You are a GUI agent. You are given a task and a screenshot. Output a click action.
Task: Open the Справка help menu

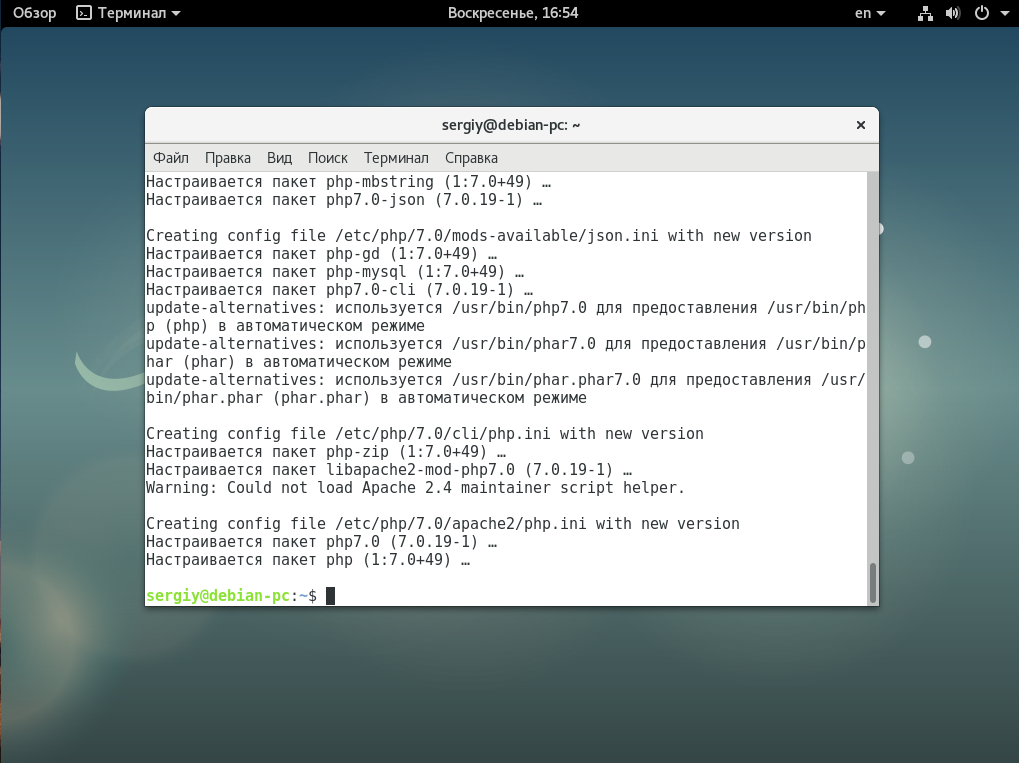coord(471,158)
